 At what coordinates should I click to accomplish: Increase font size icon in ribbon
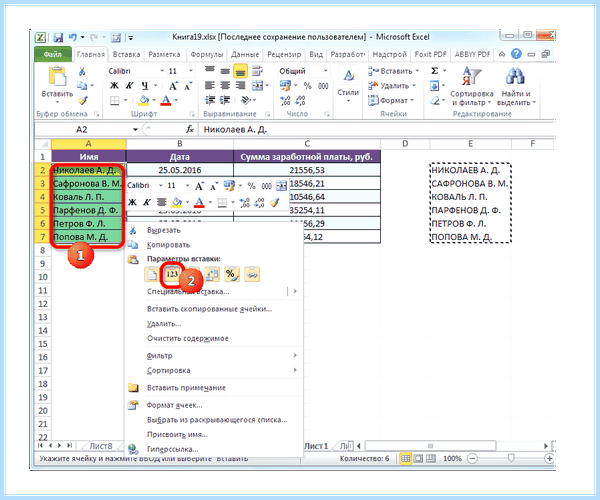[x=173, y=86]
